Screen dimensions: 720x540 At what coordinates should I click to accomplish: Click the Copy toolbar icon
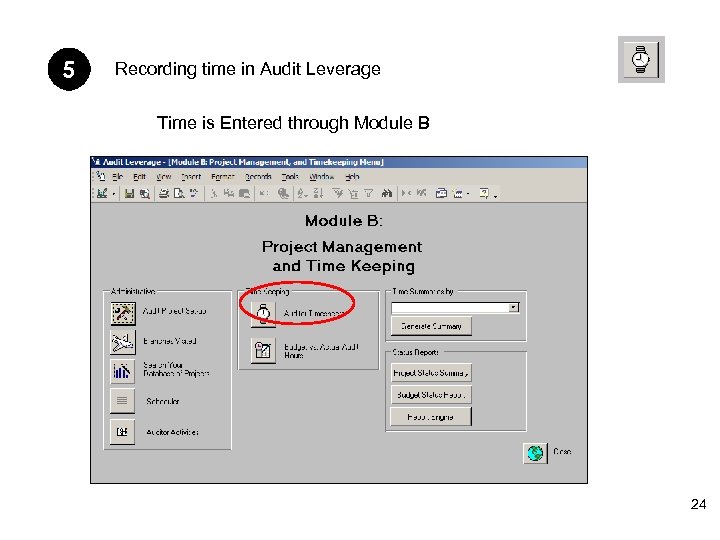point(229,193)
